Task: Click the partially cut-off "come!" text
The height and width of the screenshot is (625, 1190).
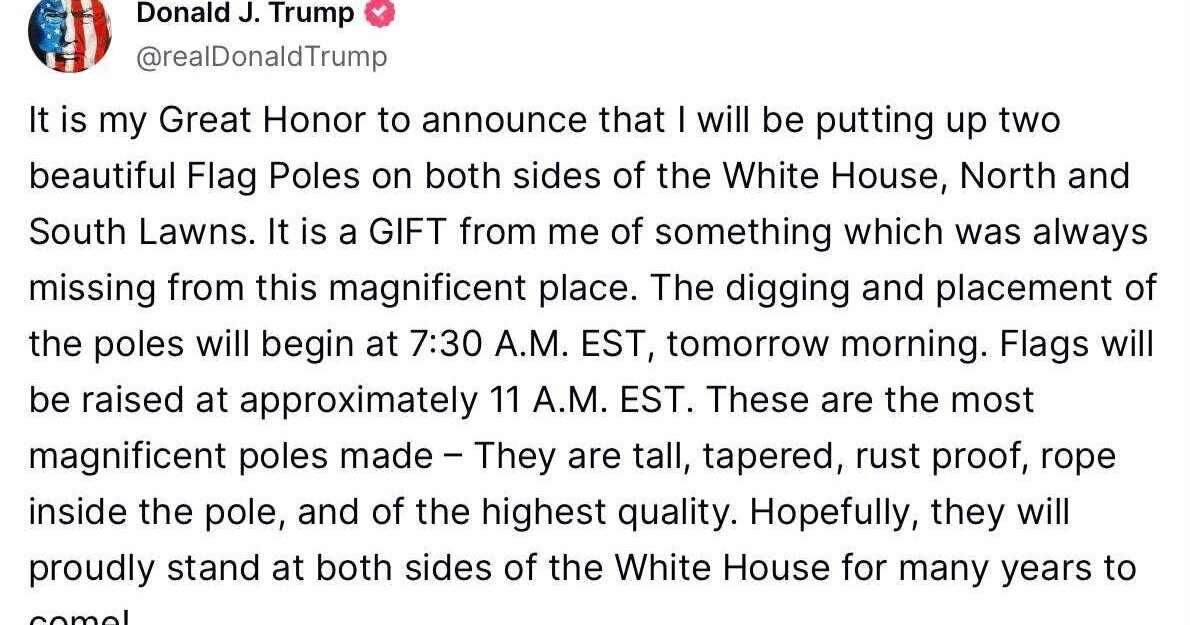Action: pos(79,617)
